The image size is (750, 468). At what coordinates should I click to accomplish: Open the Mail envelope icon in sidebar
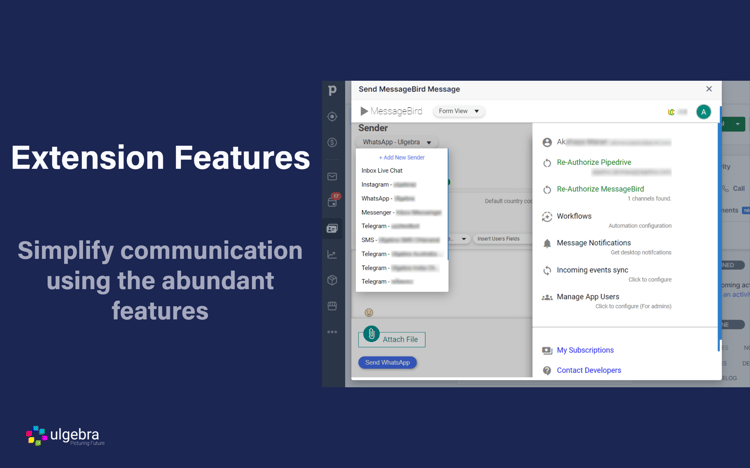coord(332,177)
